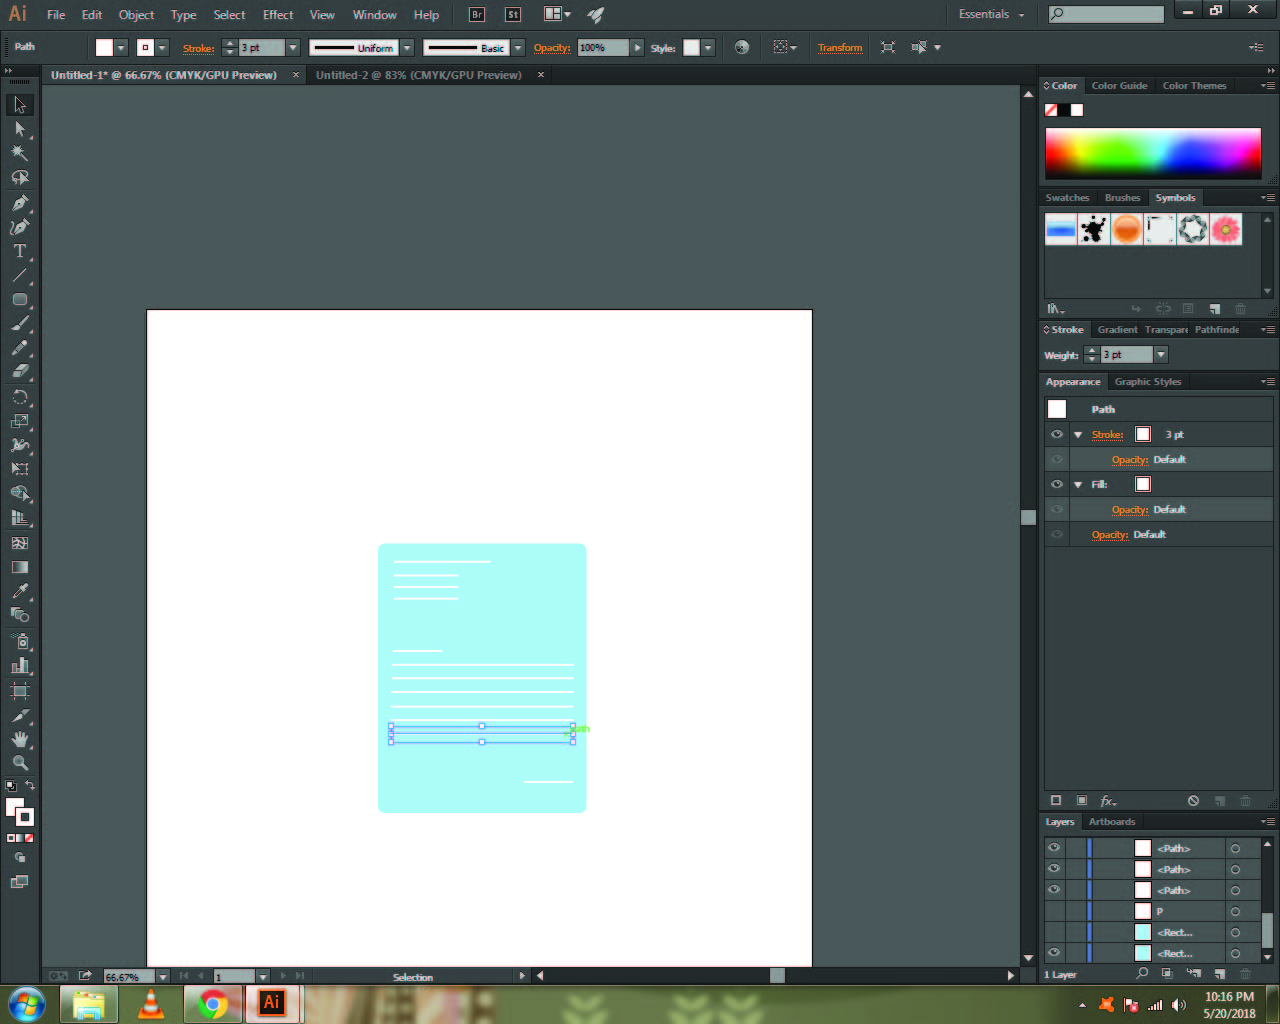Select the Selection tool arrow
The image size is (1280, 1024).
click(x=19, y=105)
